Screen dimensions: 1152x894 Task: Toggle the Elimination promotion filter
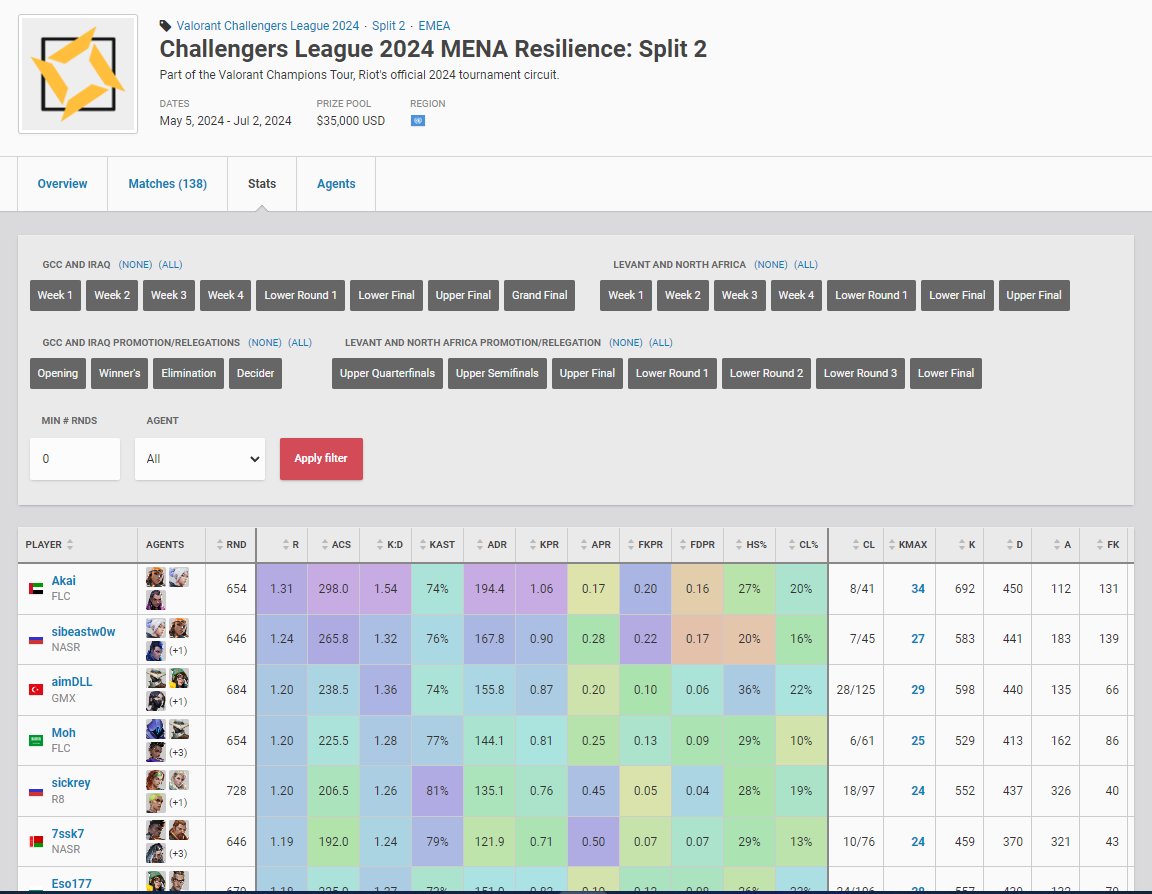pos(189,373)
